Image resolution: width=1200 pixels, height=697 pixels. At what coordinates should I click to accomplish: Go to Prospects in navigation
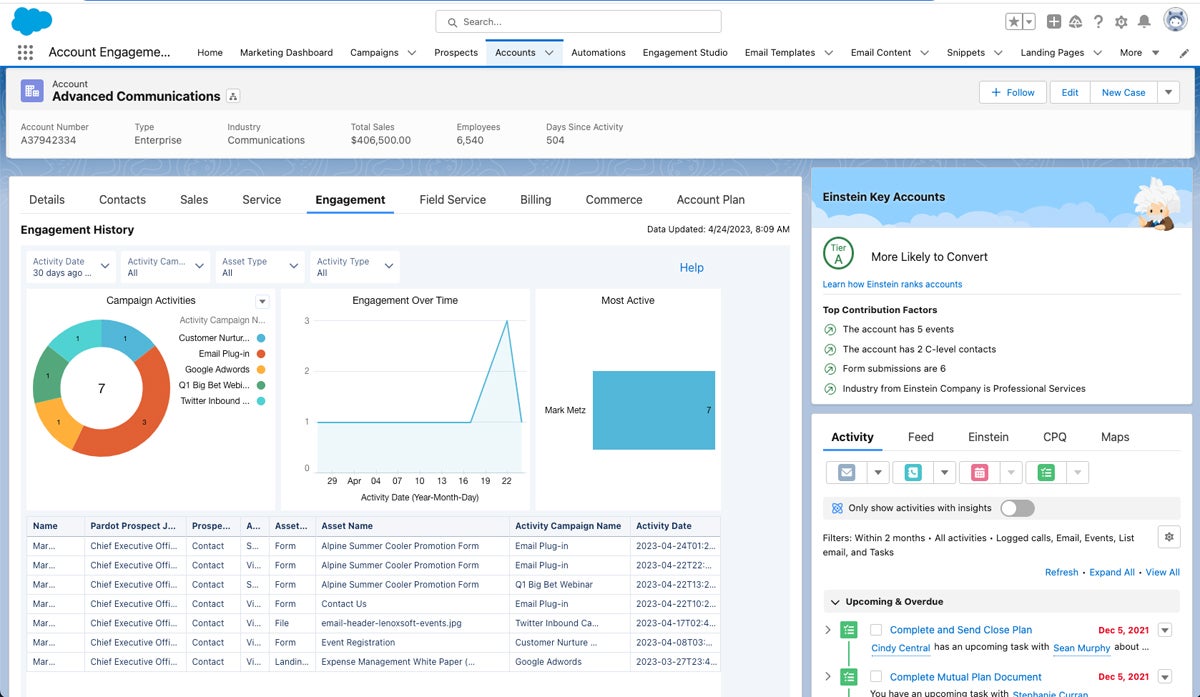(x=456, y=53)
